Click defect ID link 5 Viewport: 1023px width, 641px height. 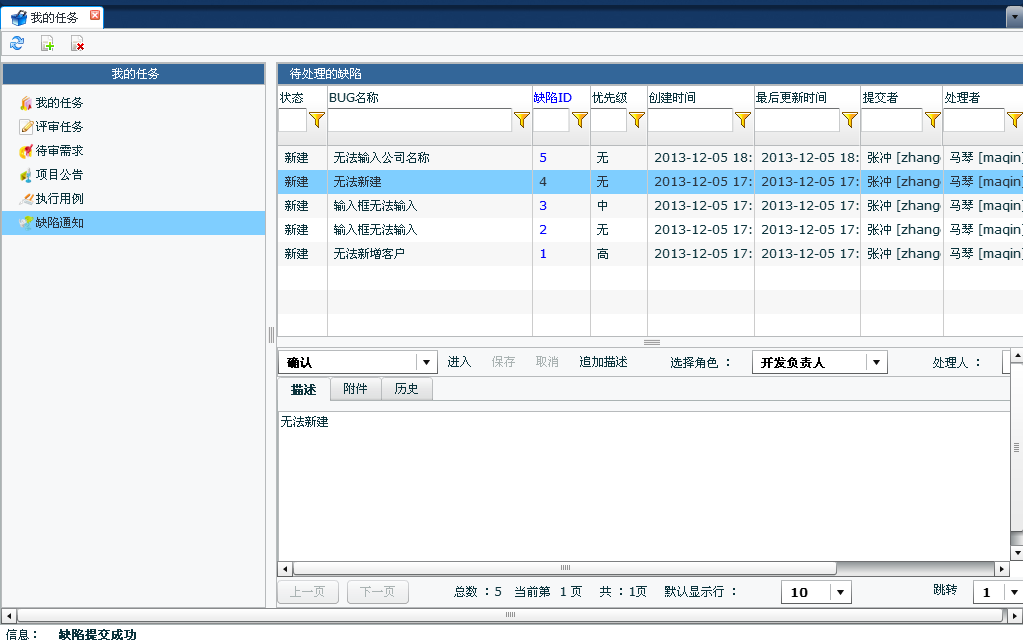coord(543,158)
